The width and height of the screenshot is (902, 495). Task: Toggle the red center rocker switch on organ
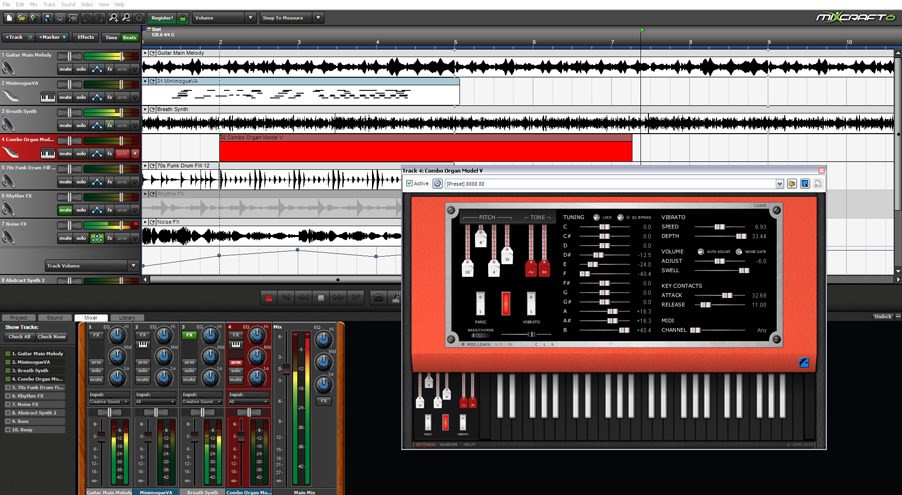pos(506,303)
